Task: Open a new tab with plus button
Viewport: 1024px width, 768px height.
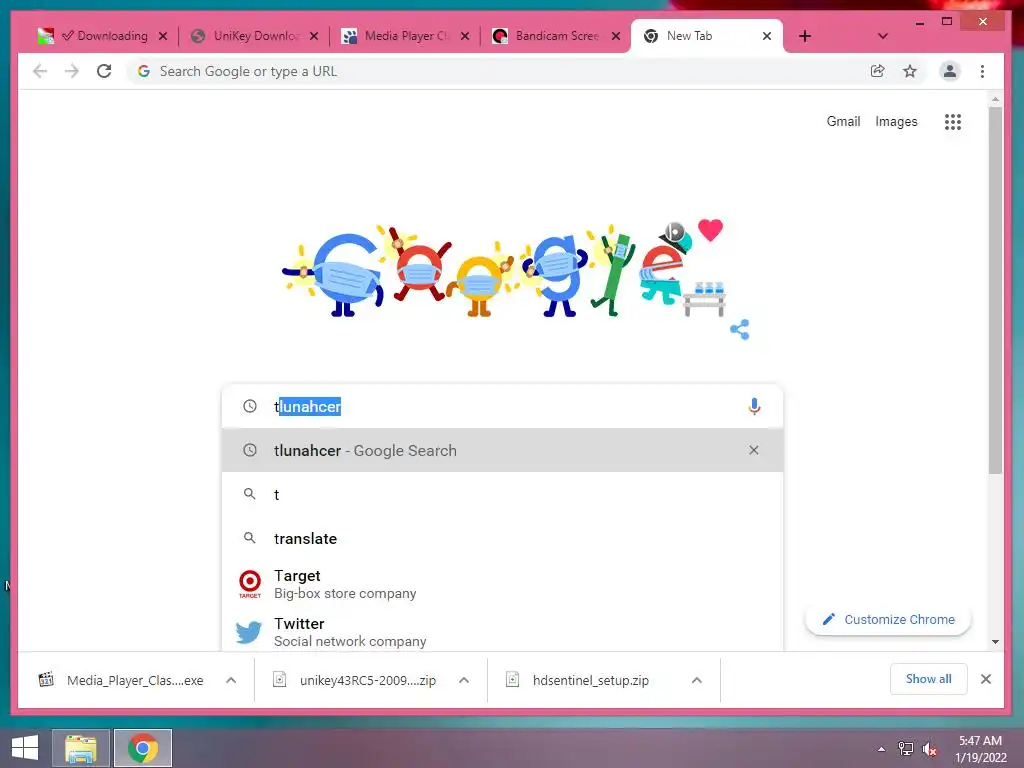Action: click(805, 36)
